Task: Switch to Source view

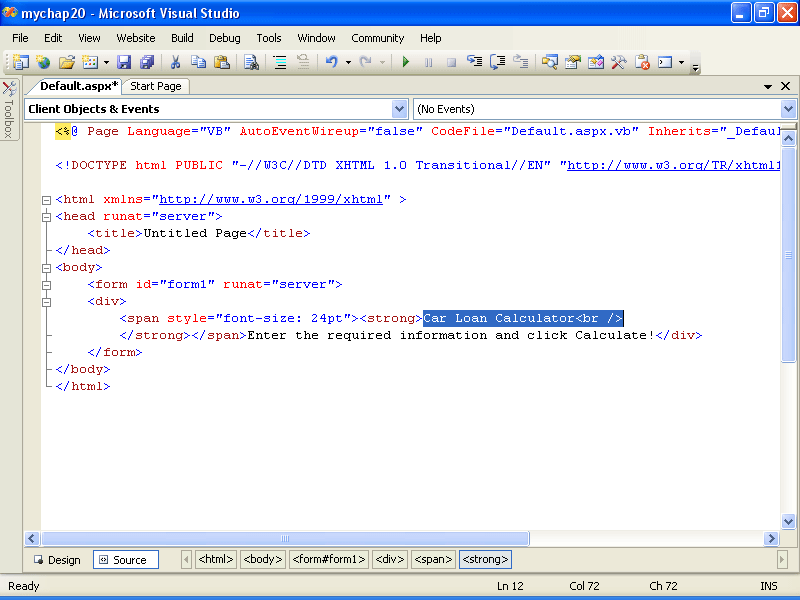Action: coord(126,560)
